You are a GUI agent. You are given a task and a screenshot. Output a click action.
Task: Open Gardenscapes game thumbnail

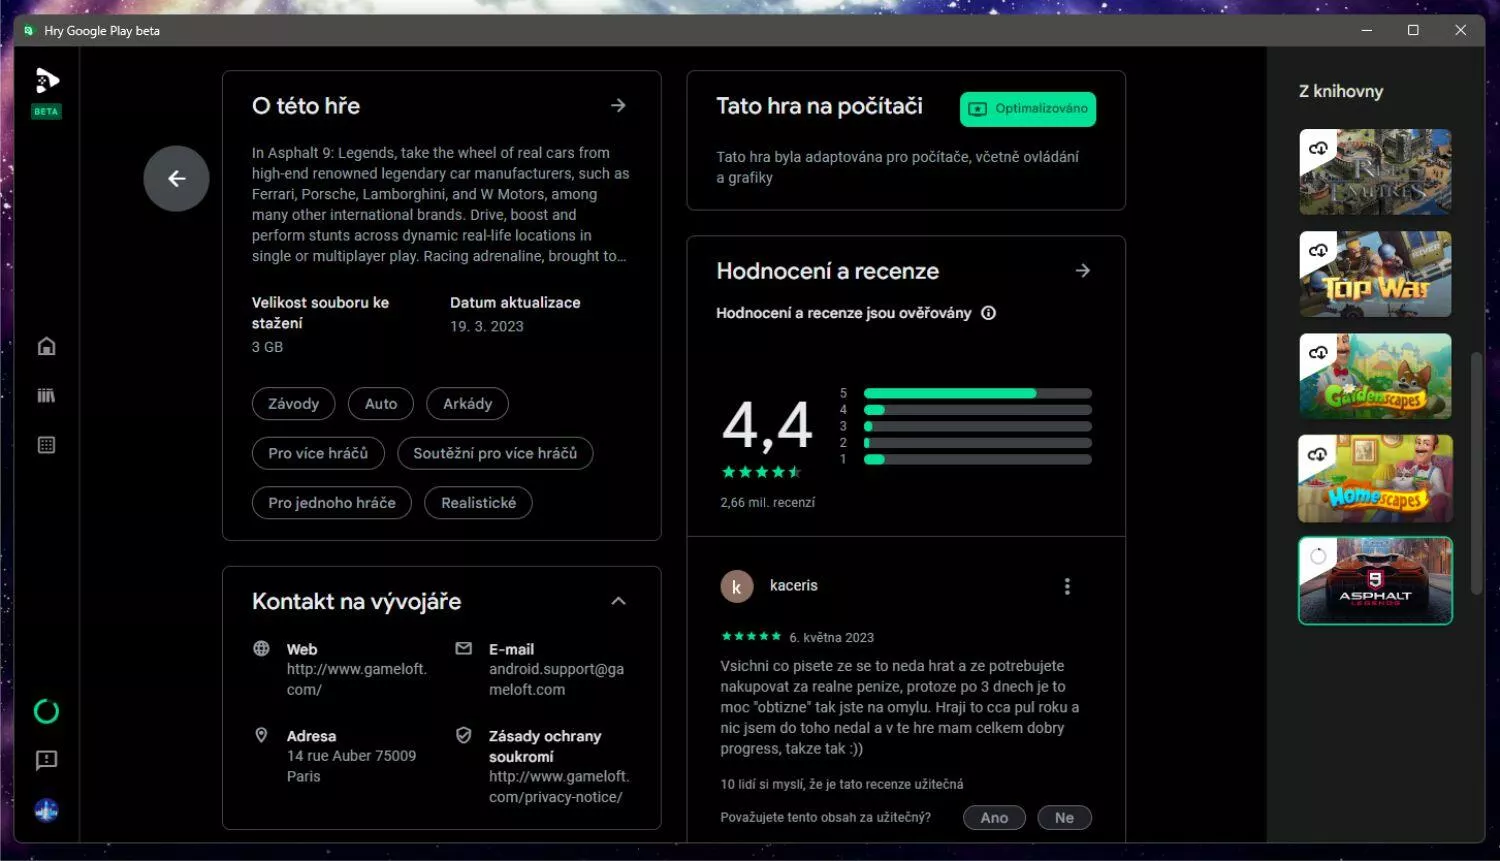click(x=1375, y=376)
